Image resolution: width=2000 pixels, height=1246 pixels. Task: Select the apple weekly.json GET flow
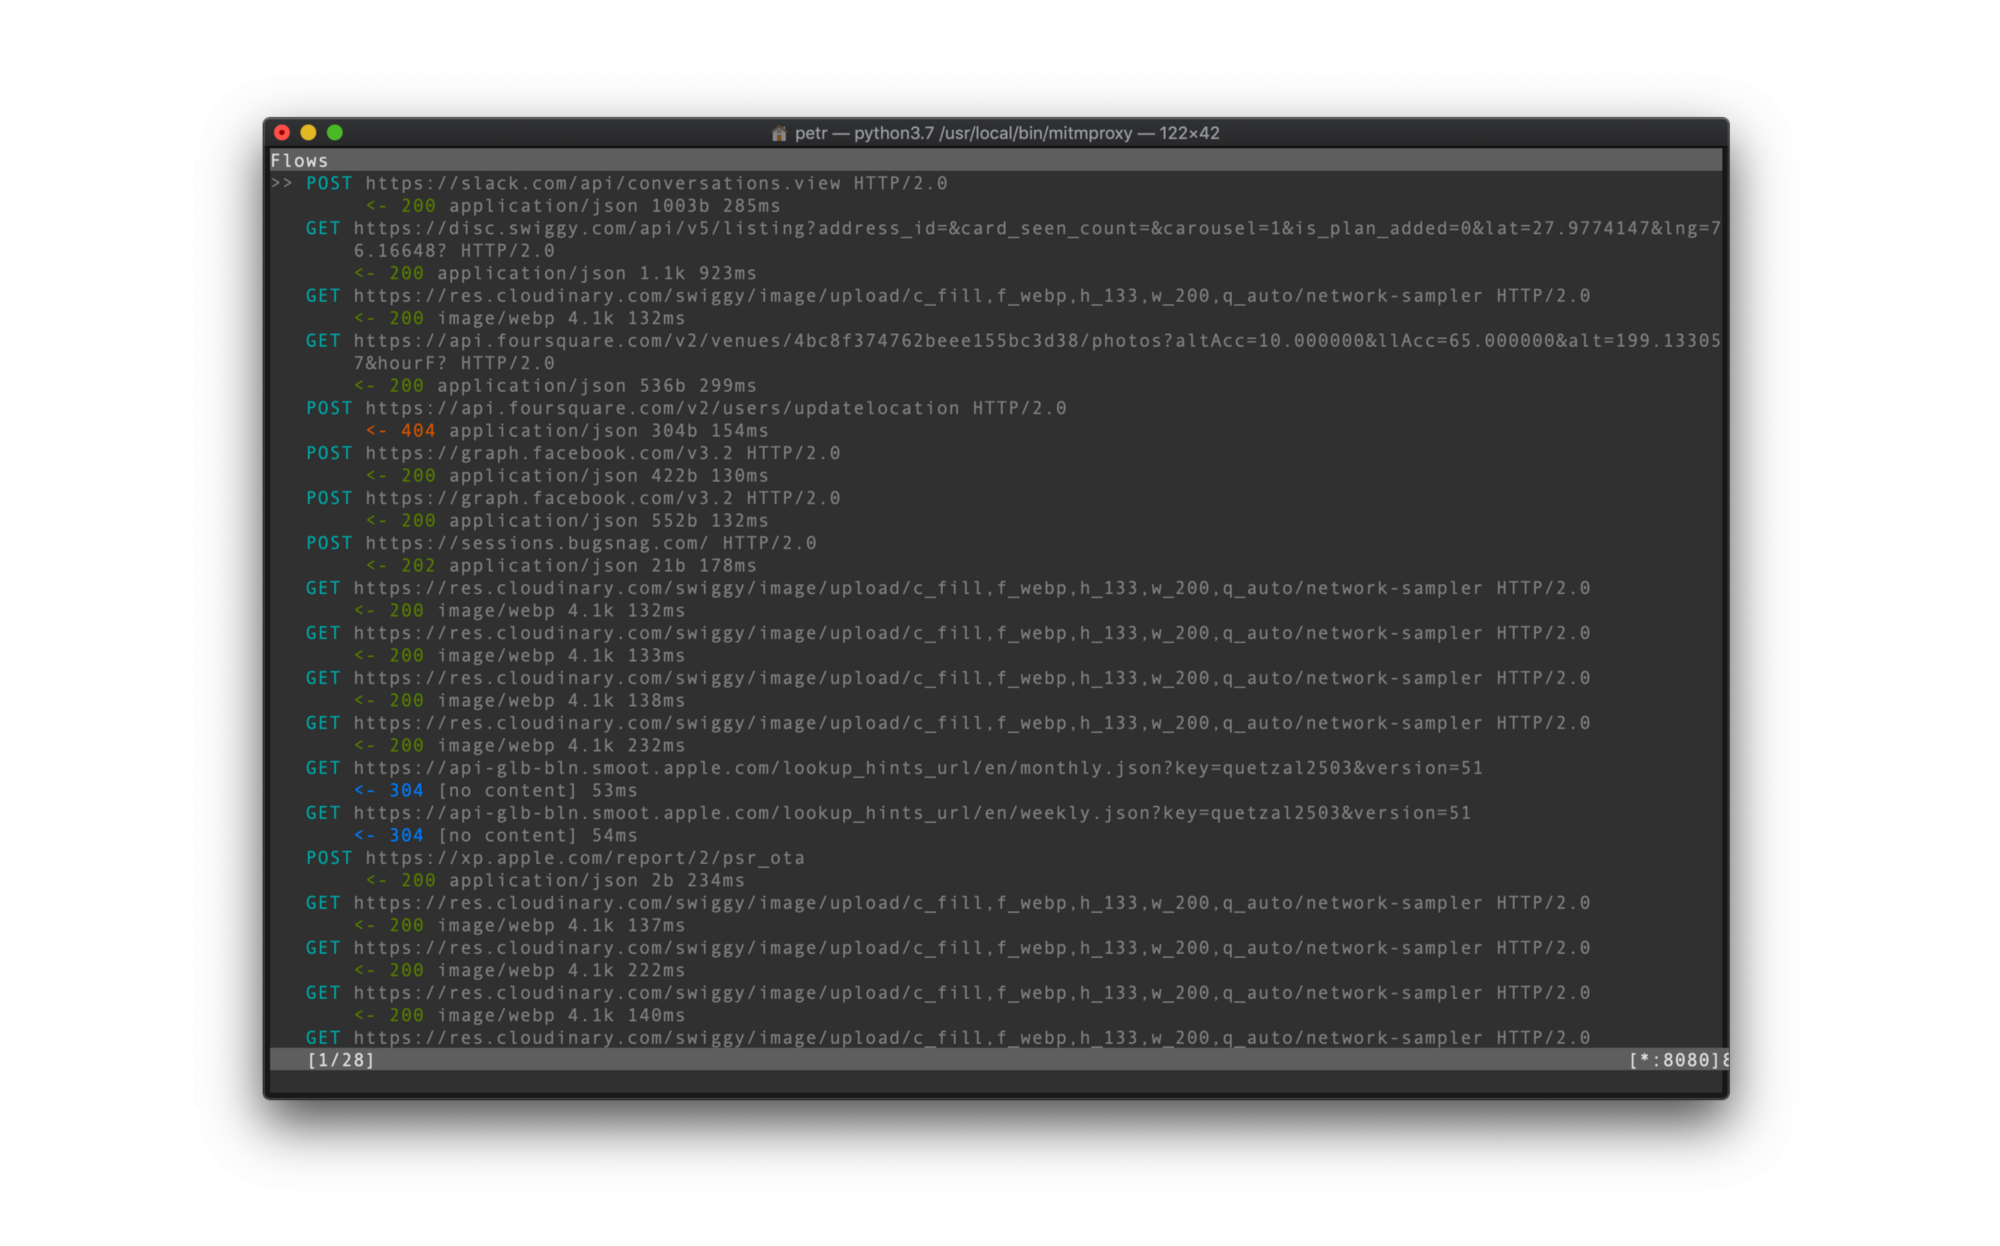pyautogui.click(x=888, y=813)
